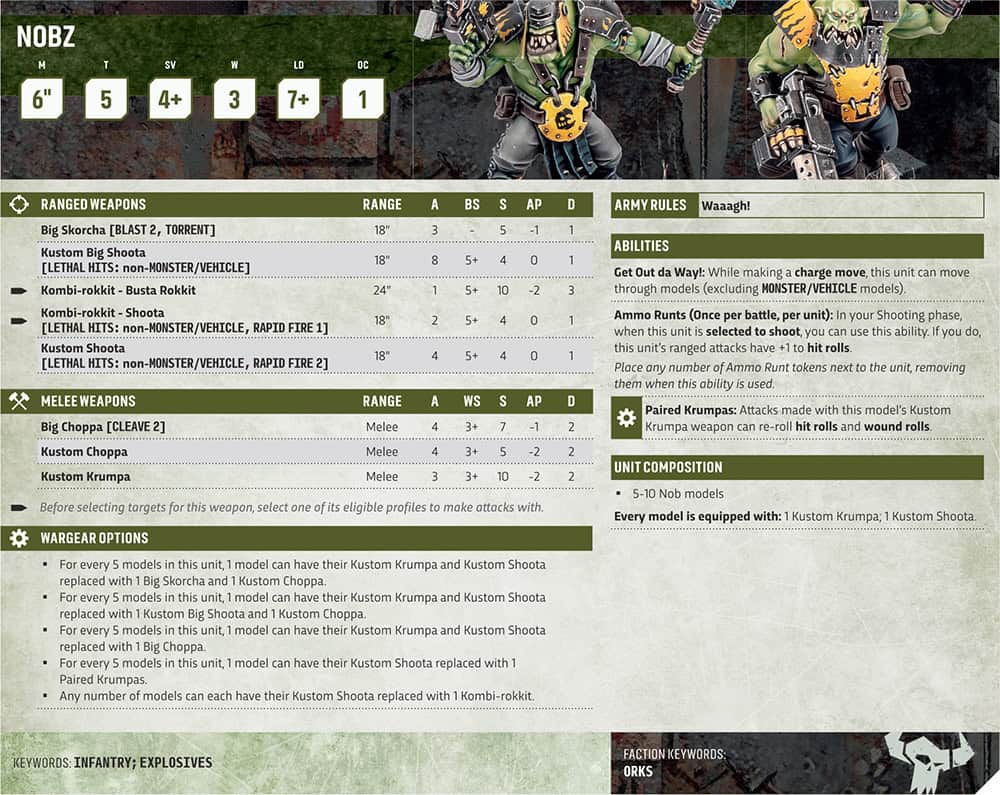This screenshot has width=1000, height=795.
Task: Click the ranged weapons crosshair icon
Action: coord(18,205)
